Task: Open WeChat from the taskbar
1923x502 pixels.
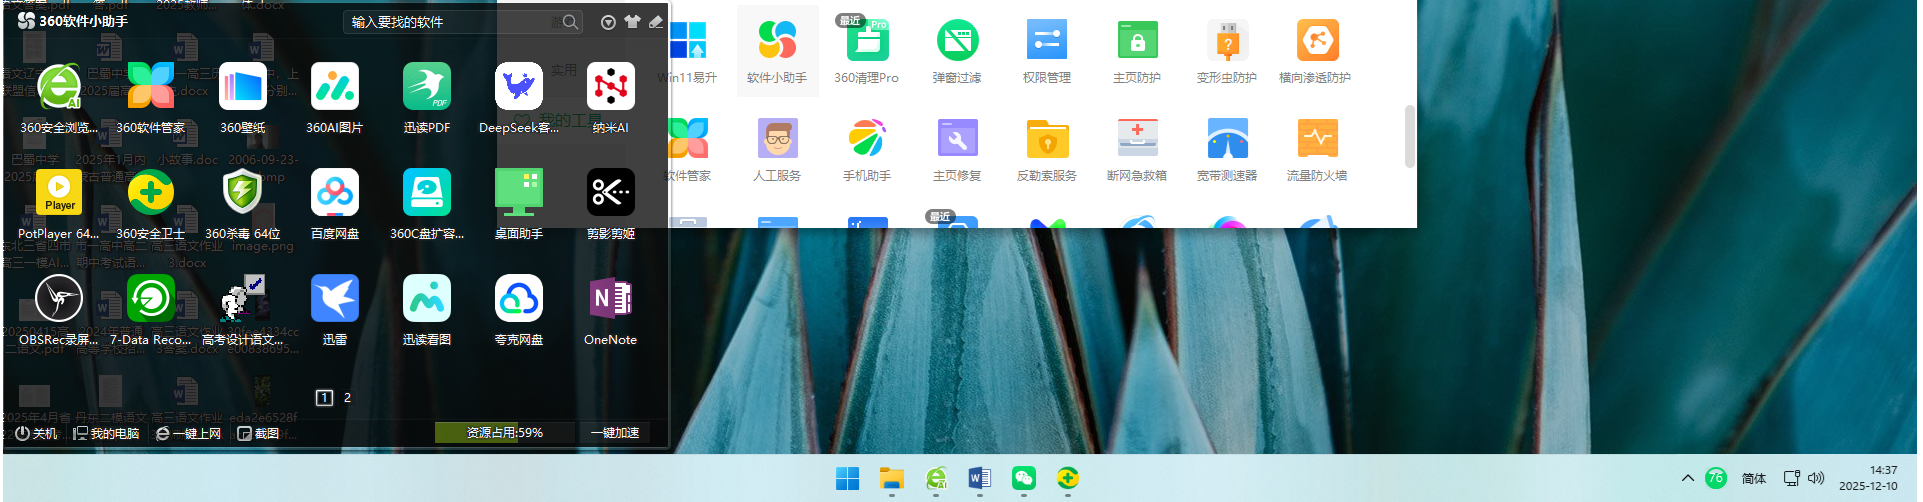Action: 1024,479
